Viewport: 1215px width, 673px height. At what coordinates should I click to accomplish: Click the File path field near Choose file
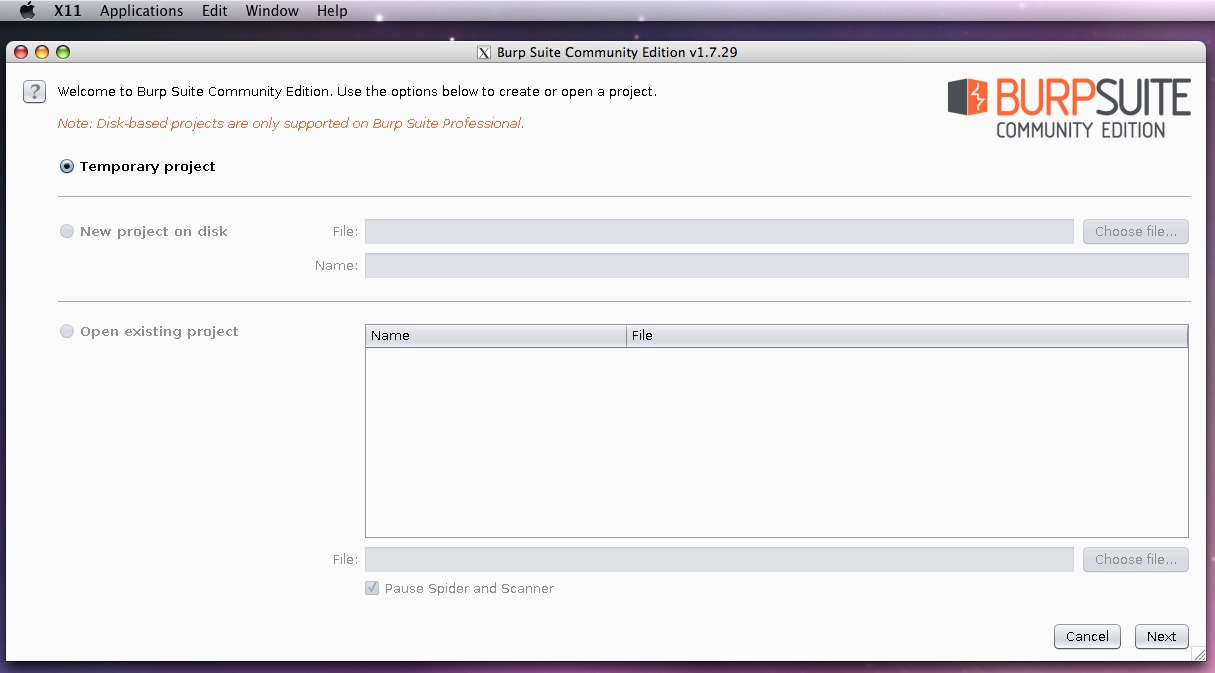(719, 559)
